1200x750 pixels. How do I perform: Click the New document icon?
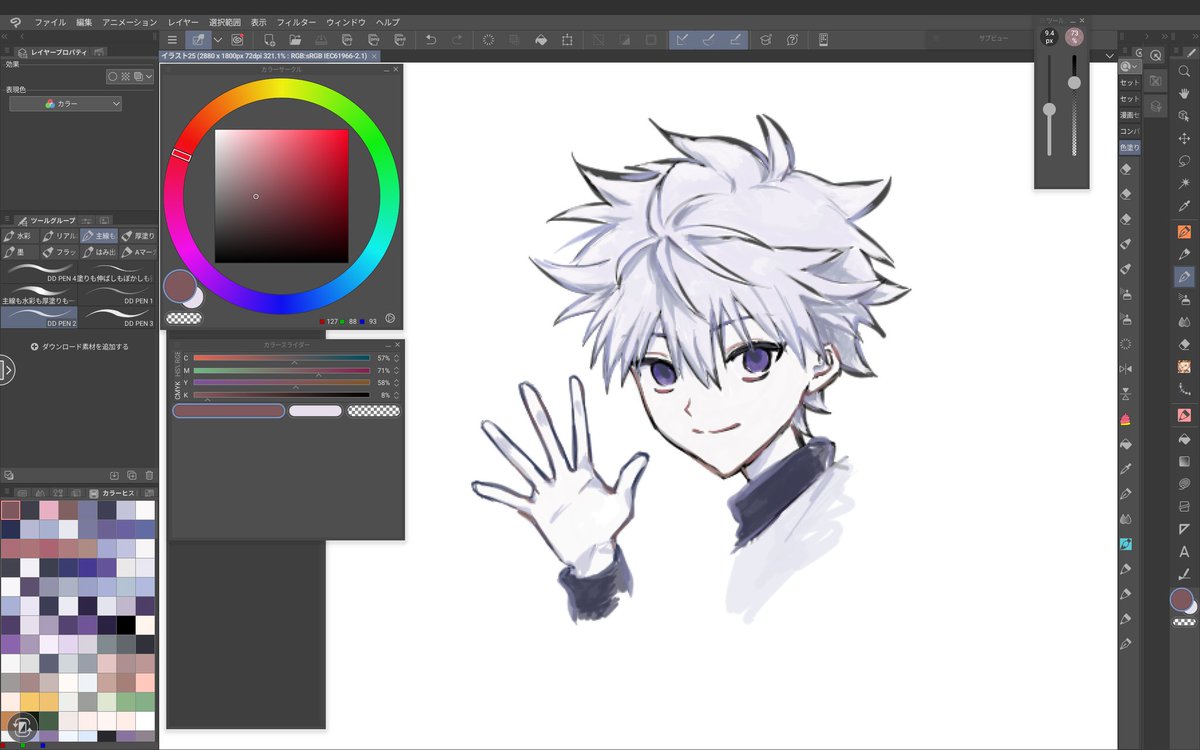tap(269, 40)
